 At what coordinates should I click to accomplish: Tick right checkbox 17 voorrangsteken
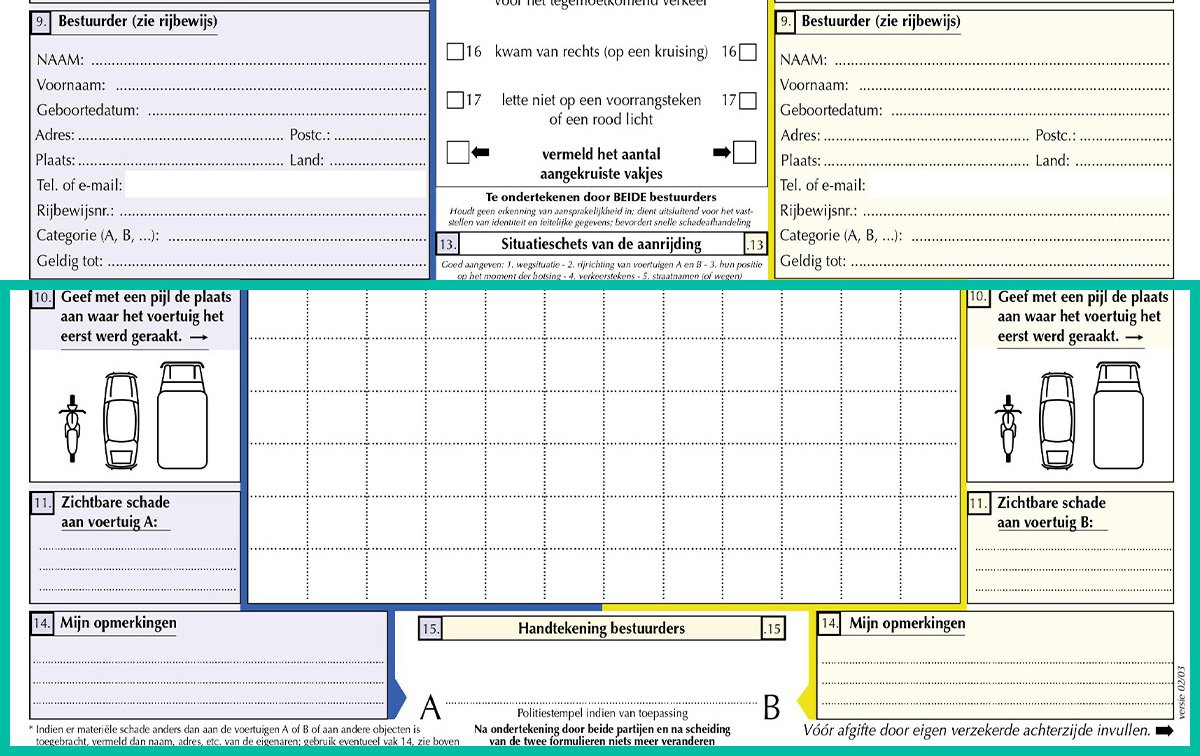(x=748, y=100)
